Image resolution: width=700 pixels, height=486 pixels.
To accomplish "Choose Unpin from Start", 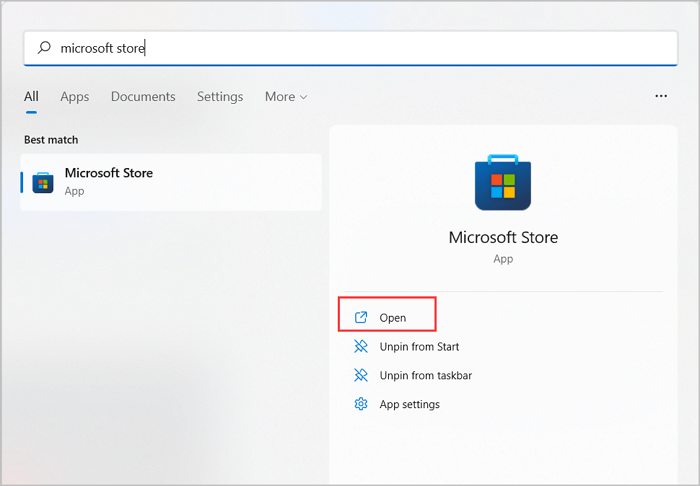I will [418, 347].
